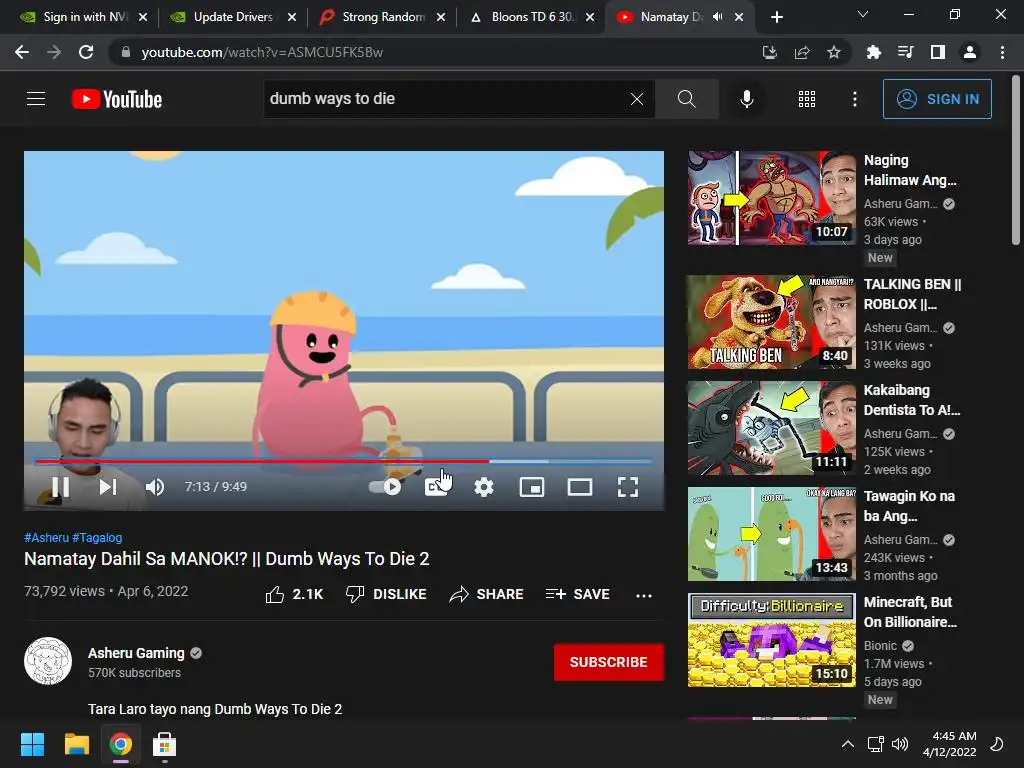
Task: Go back to the previous page
Action: (22, 52)
